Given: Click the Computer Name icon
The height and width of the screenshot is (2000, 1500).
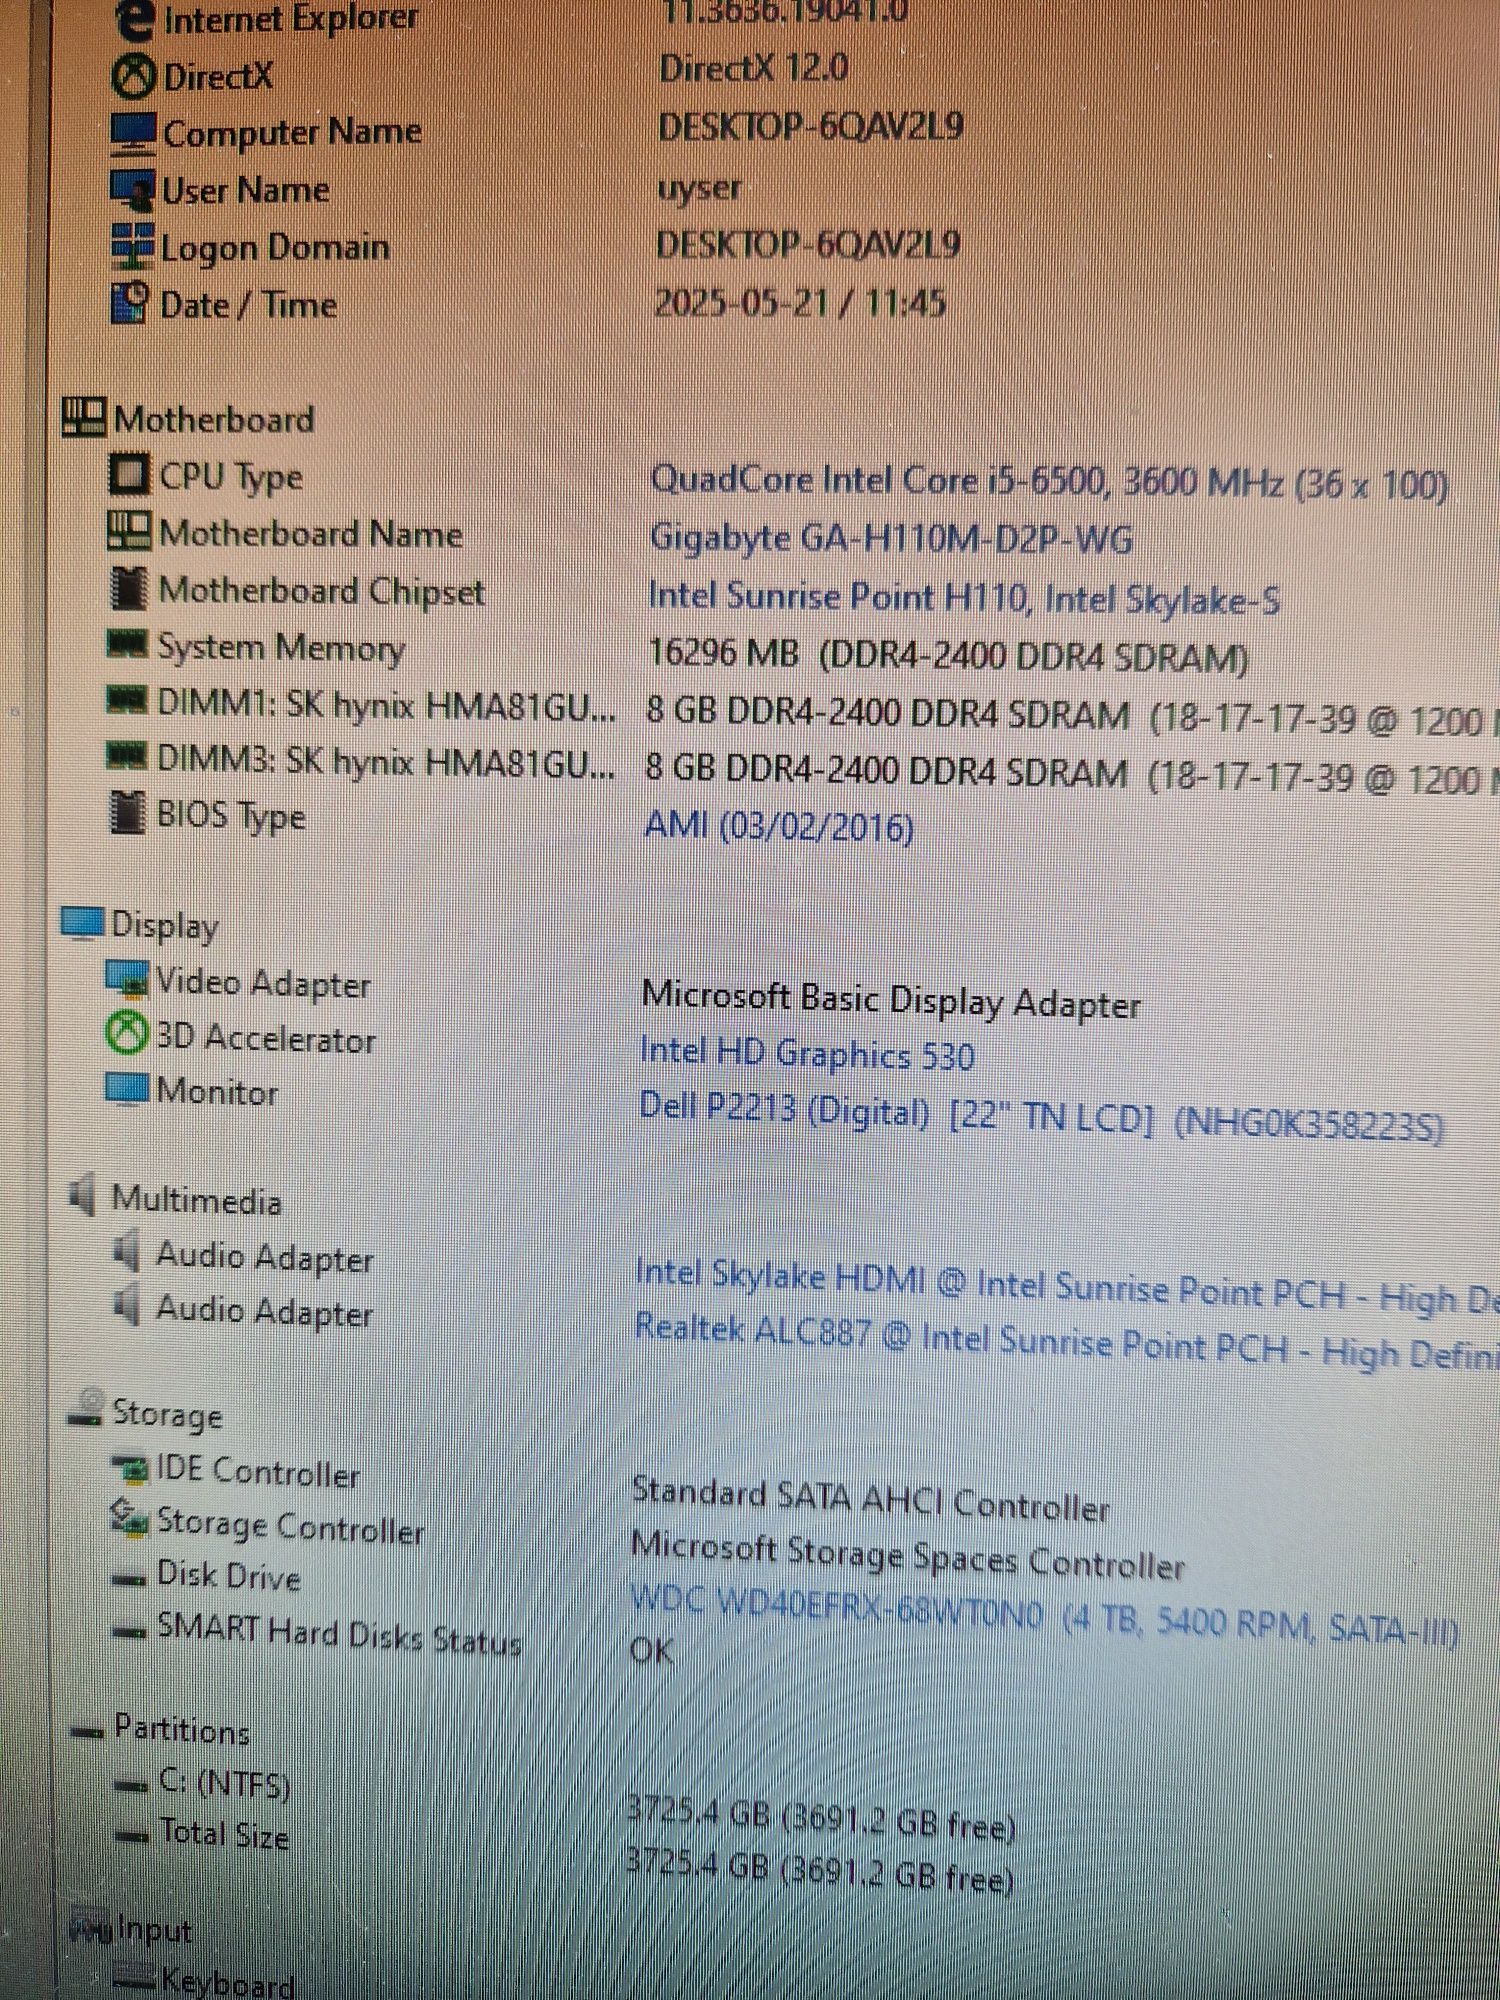Looking at the screenshot, I should pyautogui.click(x=133, y=133).
